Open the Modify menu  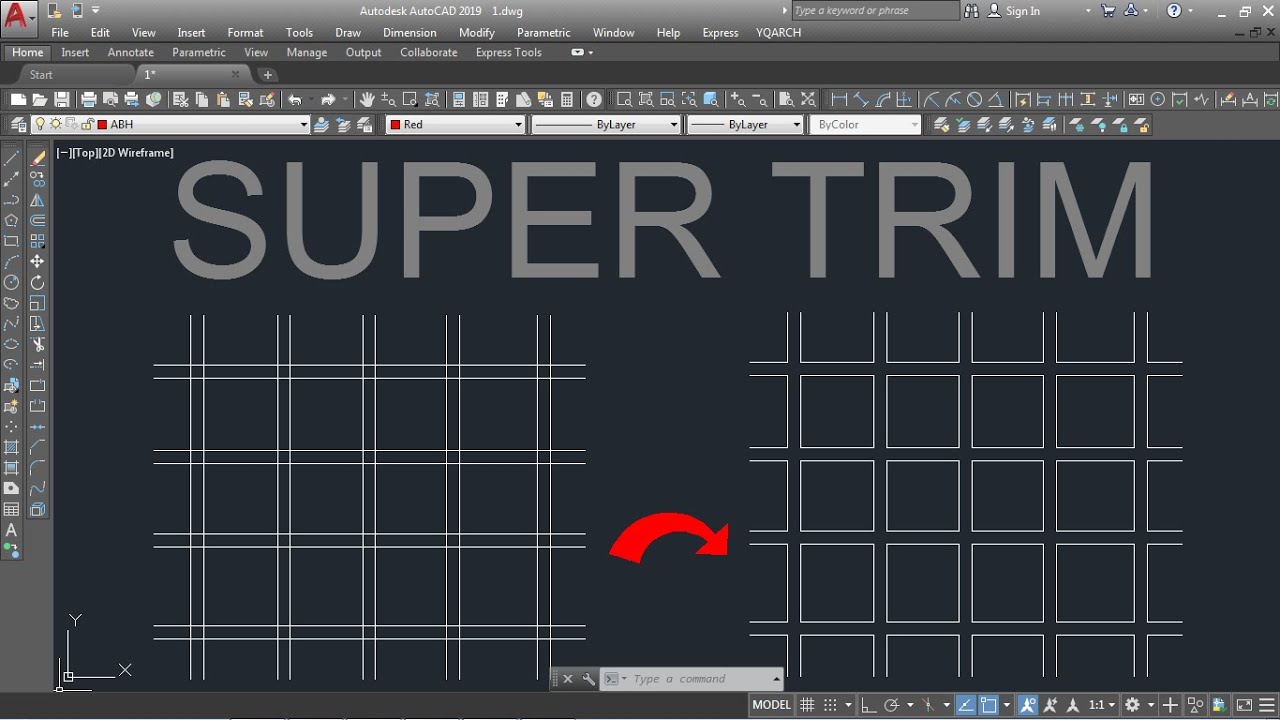476,32
